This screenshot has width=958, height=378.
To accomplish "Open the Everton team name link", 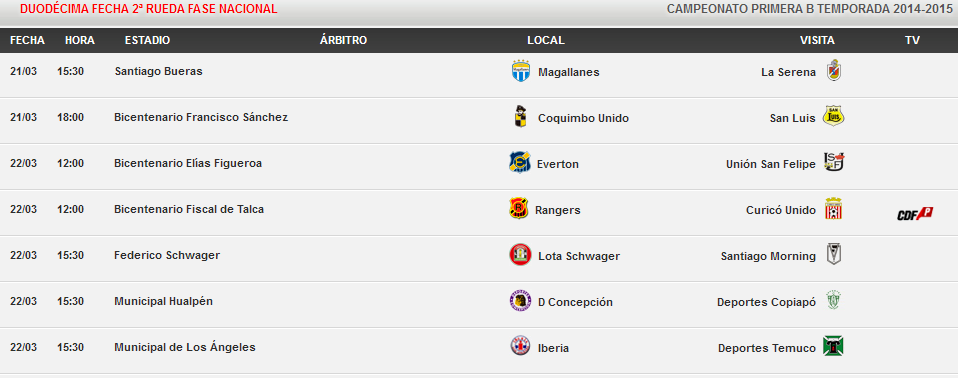I will pyautogui.click(x=558, y=164).
